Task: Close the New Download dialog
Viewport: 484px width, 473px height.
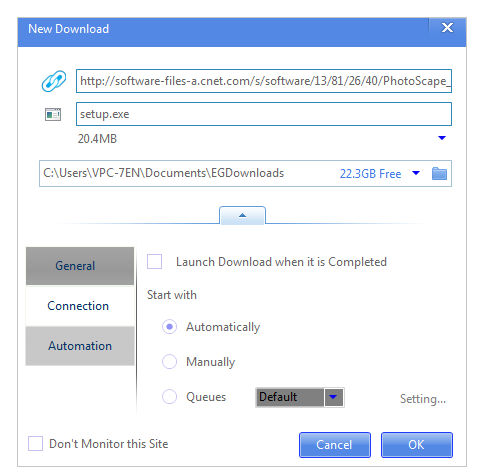Action: click(x=447, y=28)
